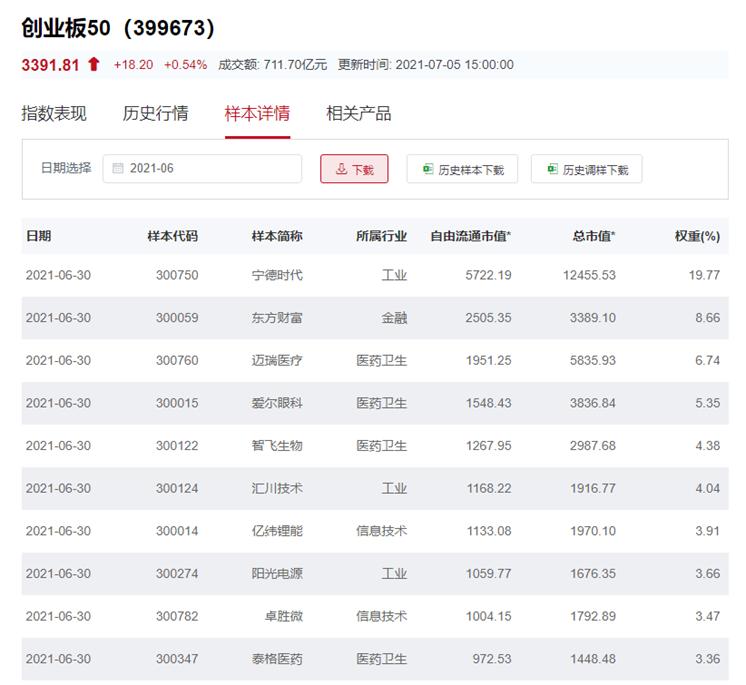Click the red up-arrow beside index price
The image size is (746, 685).
coord(94,64)
